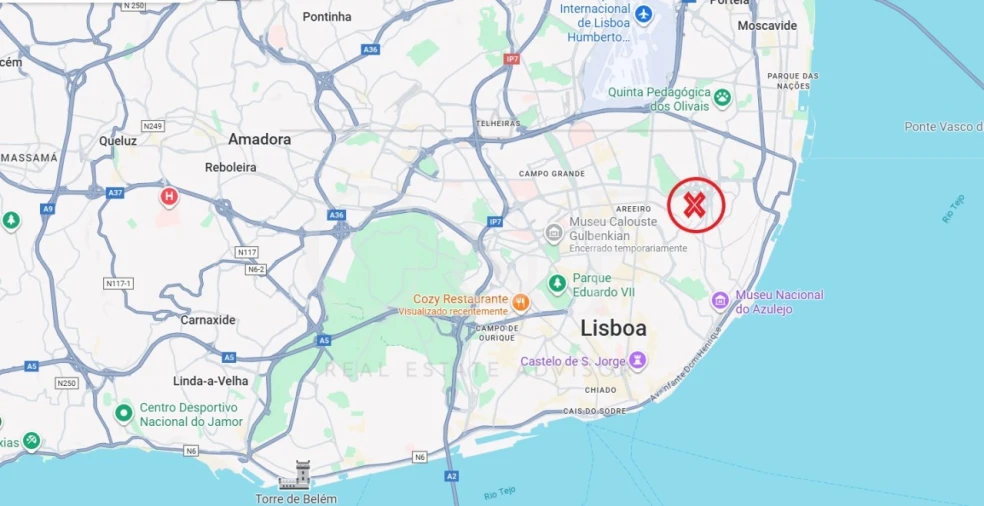Click the red X location marker
The width and height of the screenshot is (984, 506).
coord(696,205)
